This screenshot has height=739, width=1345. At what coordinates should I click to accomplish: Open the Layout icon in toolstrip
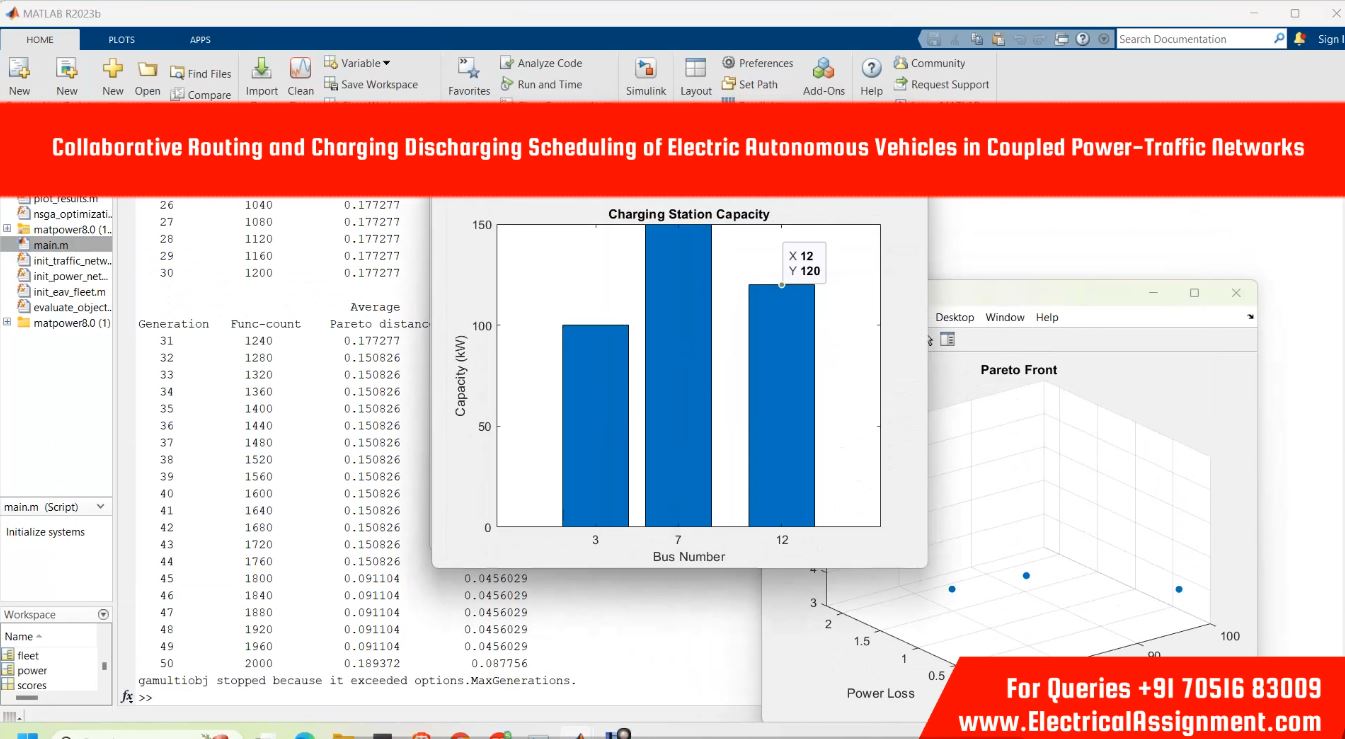click(695, 70)
